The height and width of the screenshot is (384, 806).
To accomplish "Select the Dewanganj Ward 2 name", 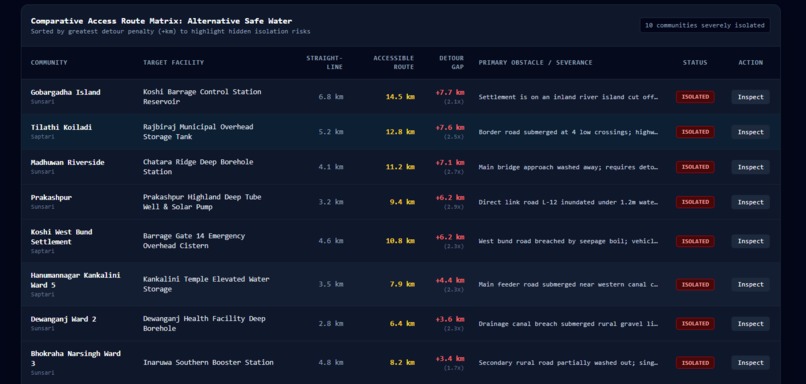I will pyautogui.click(x=63, y=319).
